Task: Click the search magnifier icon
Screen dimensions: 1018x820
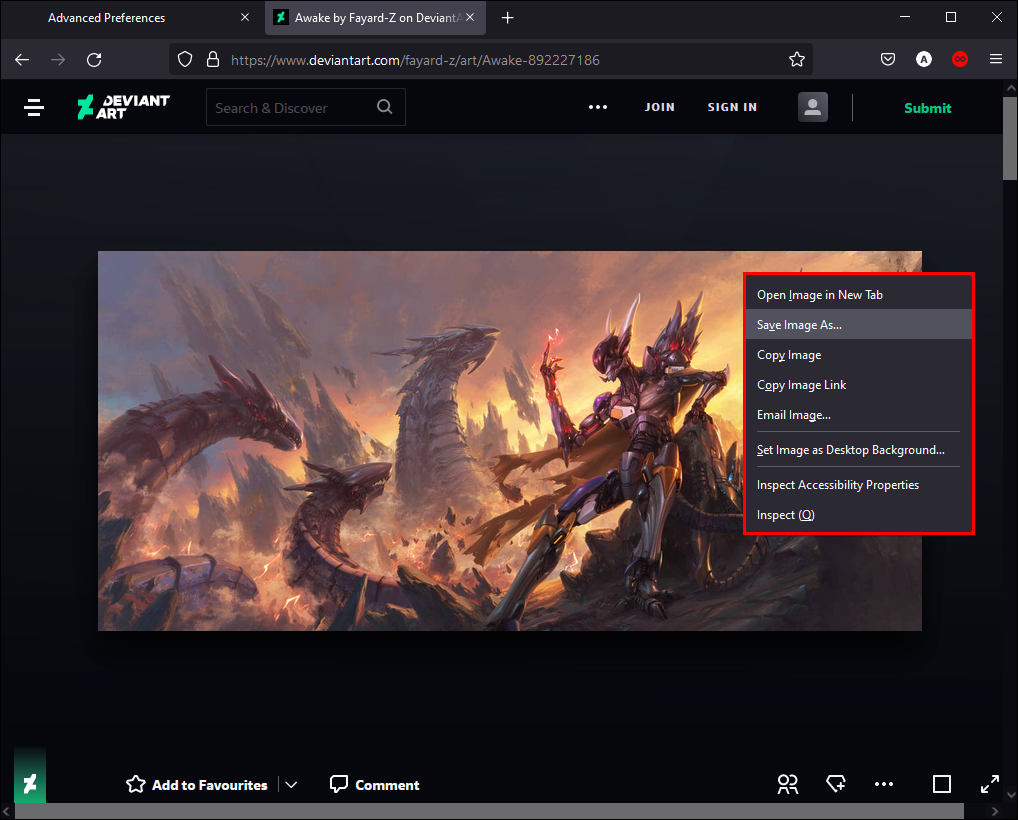Action: point(384,107)
